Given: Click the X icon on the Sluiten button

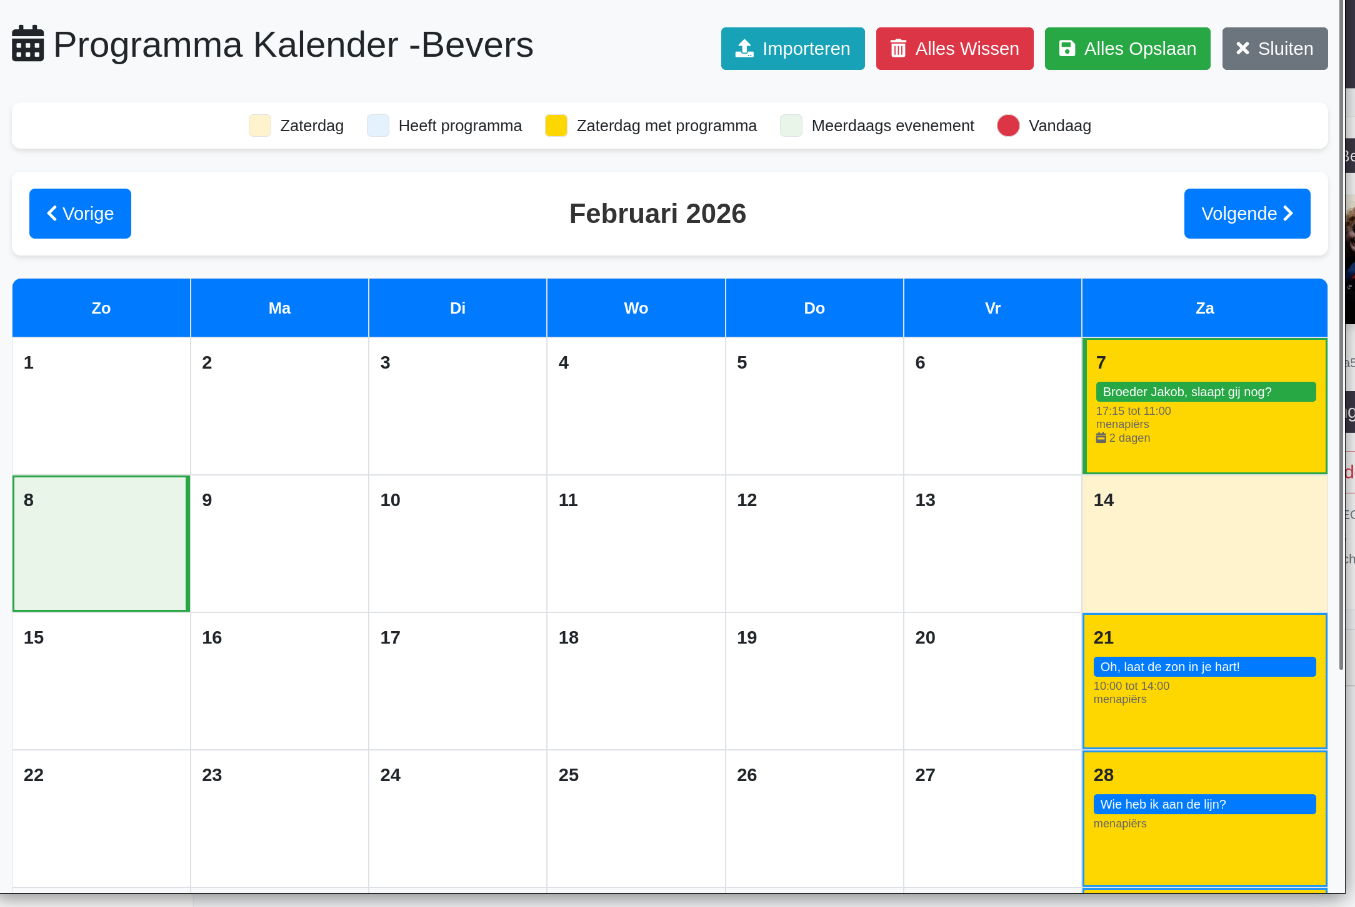Looking at the screenshot, I should (1242, 48).
